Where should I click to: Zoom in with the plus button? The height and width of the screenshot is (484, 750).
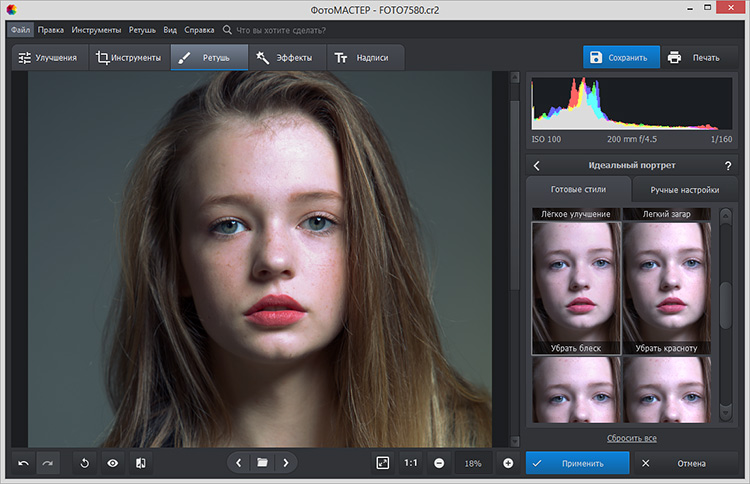click(x=508, y=463)
